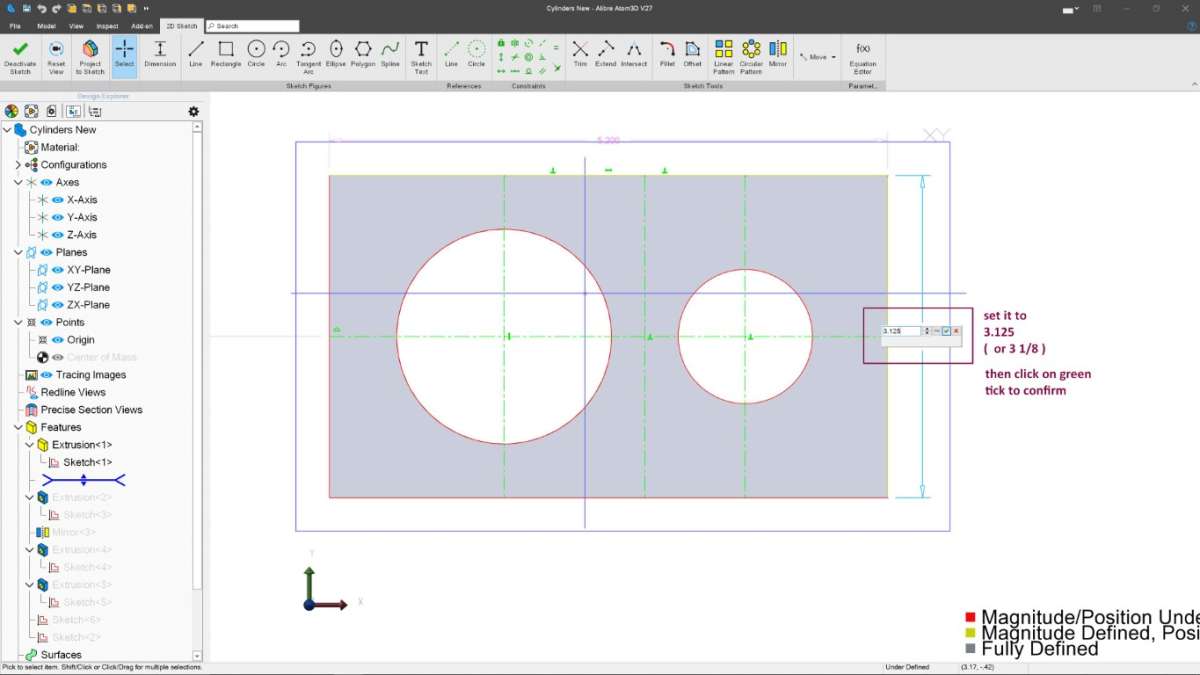Hide the X-Axis via eye icon
The image size is (1200, 675).
click(57, 200)
